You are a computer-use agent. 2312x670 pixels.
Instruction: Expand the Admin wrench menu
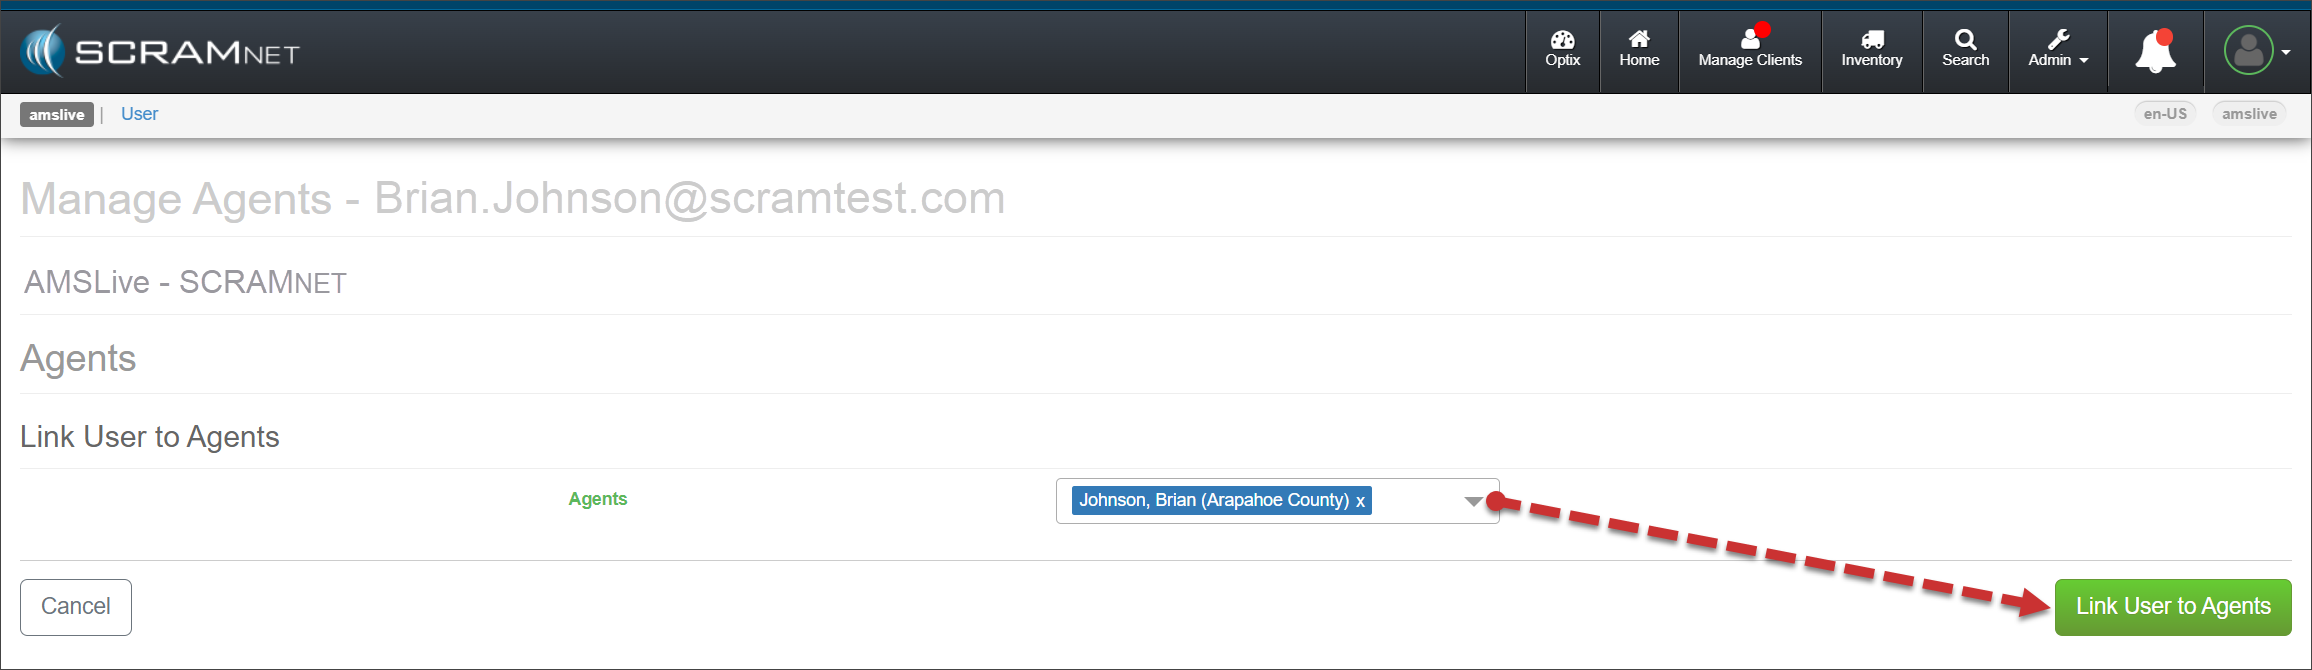(2058, 49)
